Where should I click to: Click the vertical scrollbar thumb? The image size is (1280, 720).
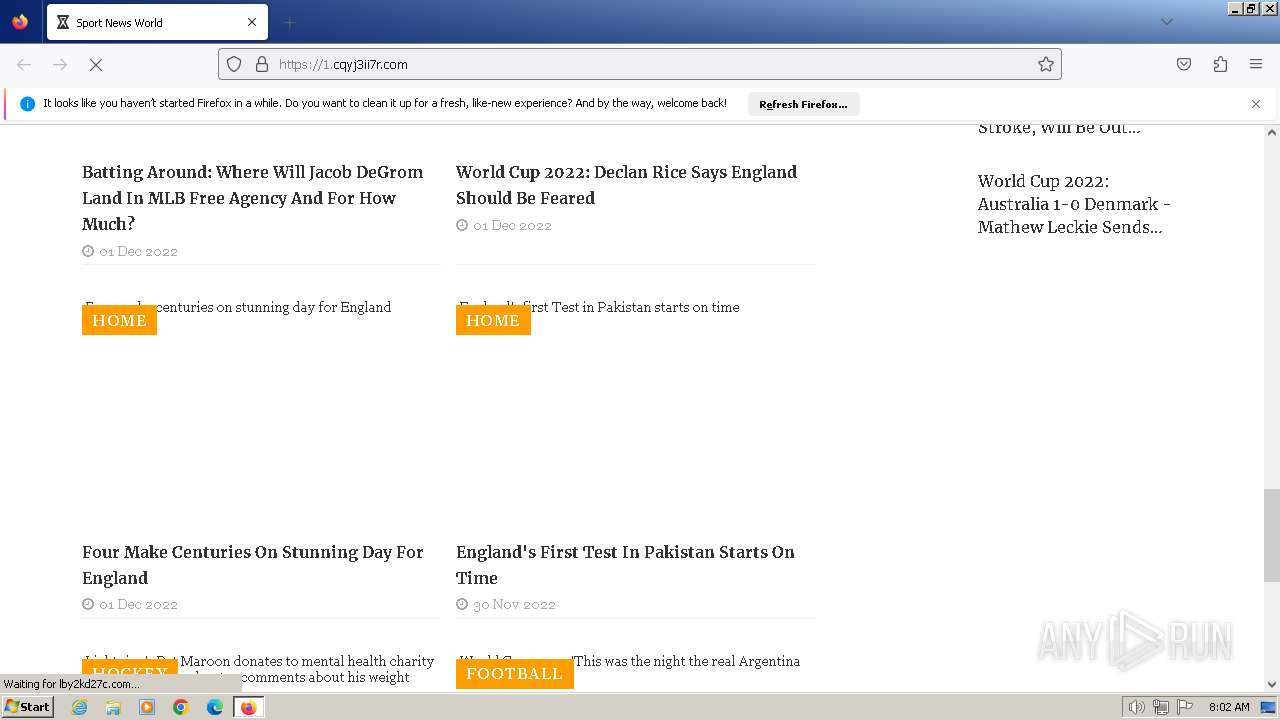tap(1272, 535)
